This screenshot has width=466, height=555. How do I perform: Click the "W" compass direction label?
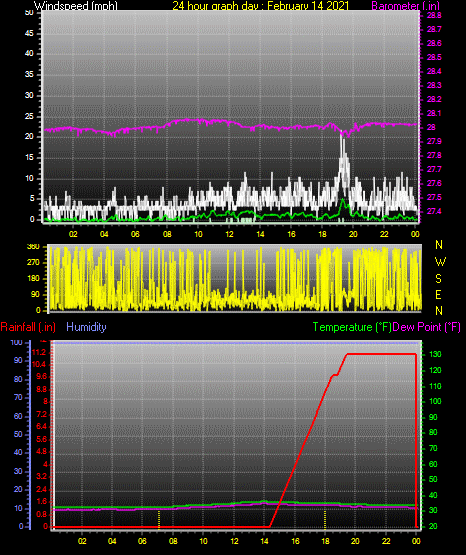point(440,262)
